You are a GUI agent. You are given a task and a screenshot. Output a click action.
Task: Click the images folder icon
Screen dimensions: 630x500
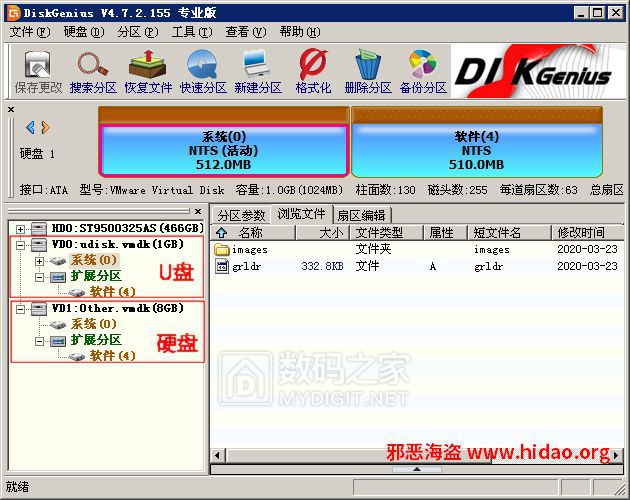[x=221, y=250]
